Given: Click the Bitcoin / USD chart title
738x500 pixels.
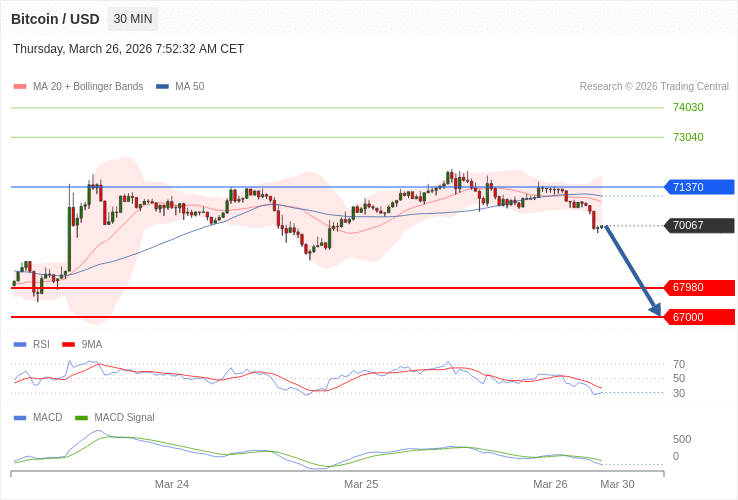Looking at the screenshot, I should 55,19.
